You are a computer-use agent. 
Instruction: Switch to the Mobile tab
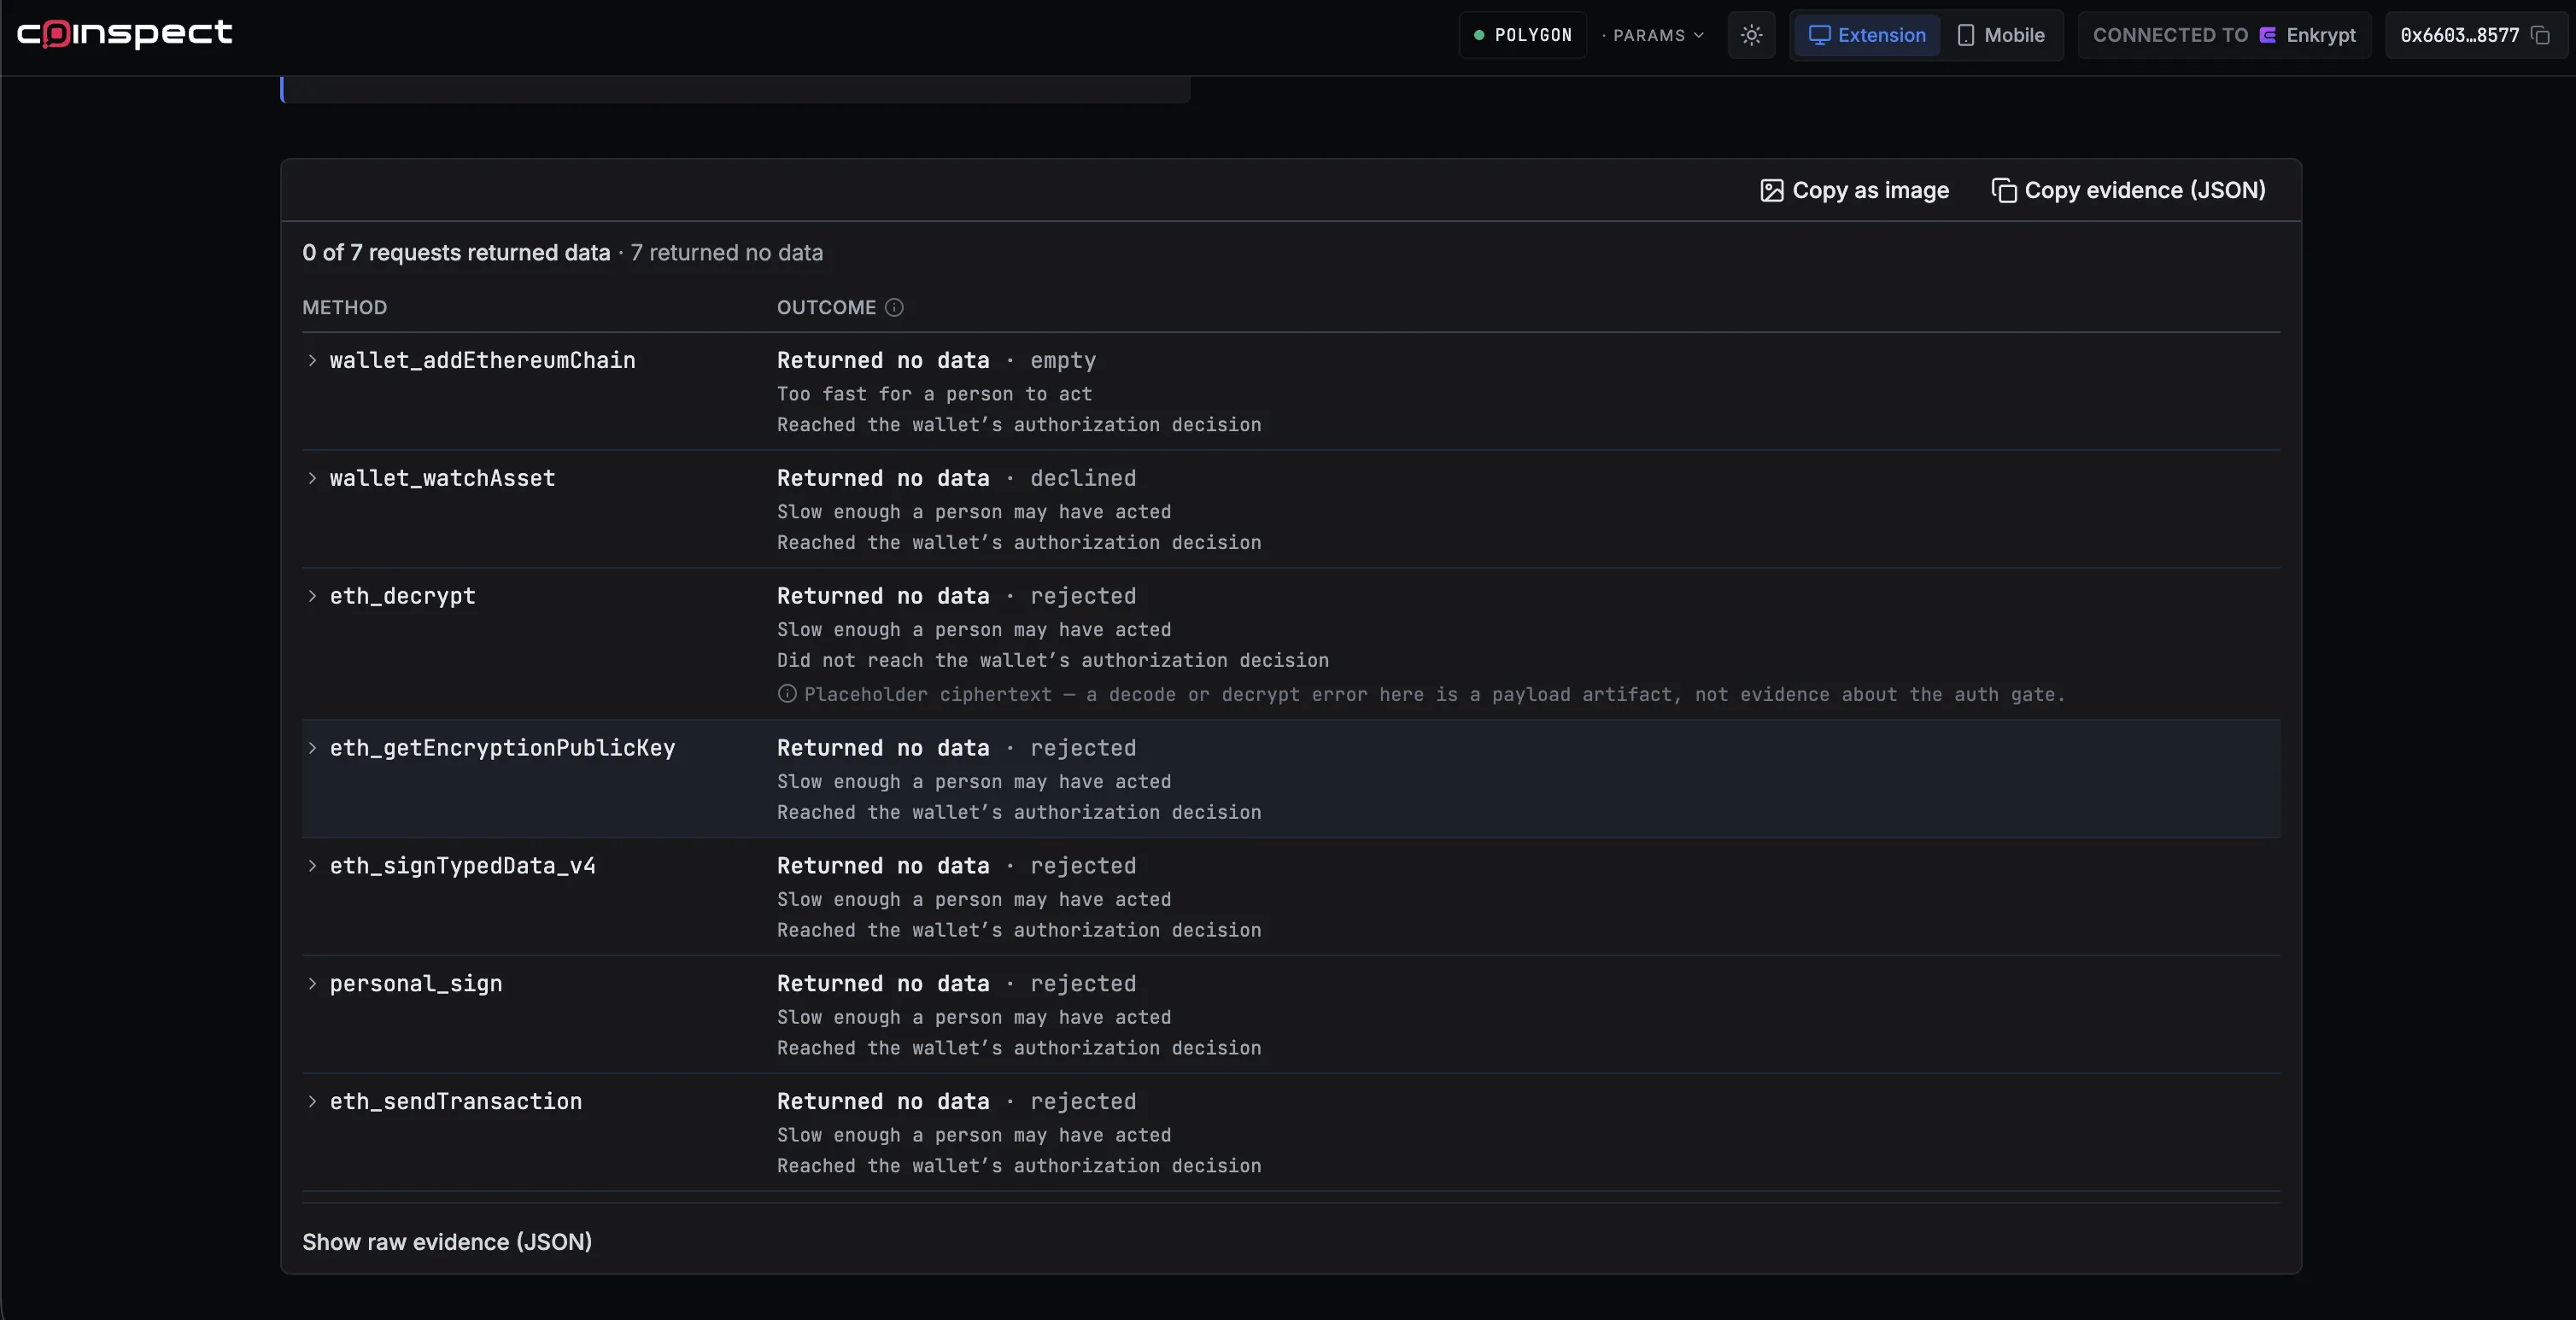coord(2000,35)
